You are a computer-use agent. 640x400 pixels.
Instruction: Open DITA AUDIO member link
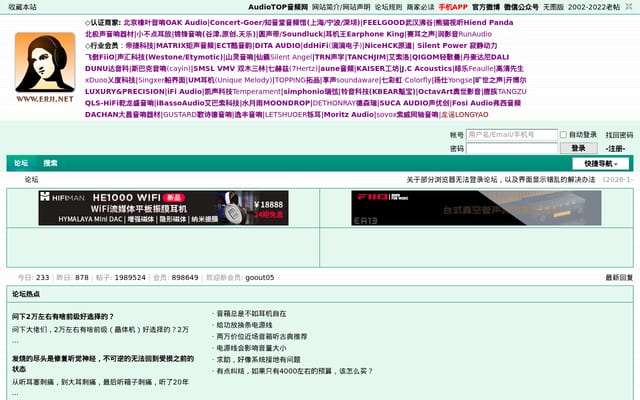[278, 45]
